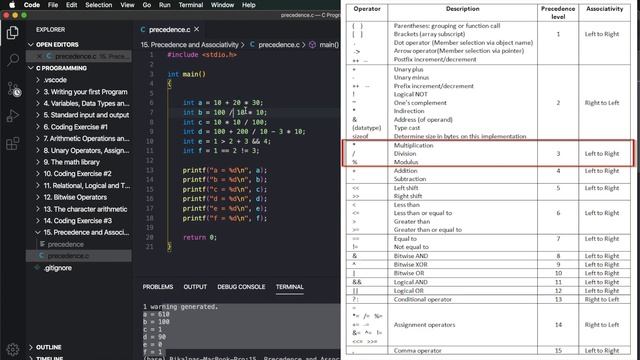Place cursor on line 6 int a
640x360 pixels.
pyautogui.click(x=223, y=102)
